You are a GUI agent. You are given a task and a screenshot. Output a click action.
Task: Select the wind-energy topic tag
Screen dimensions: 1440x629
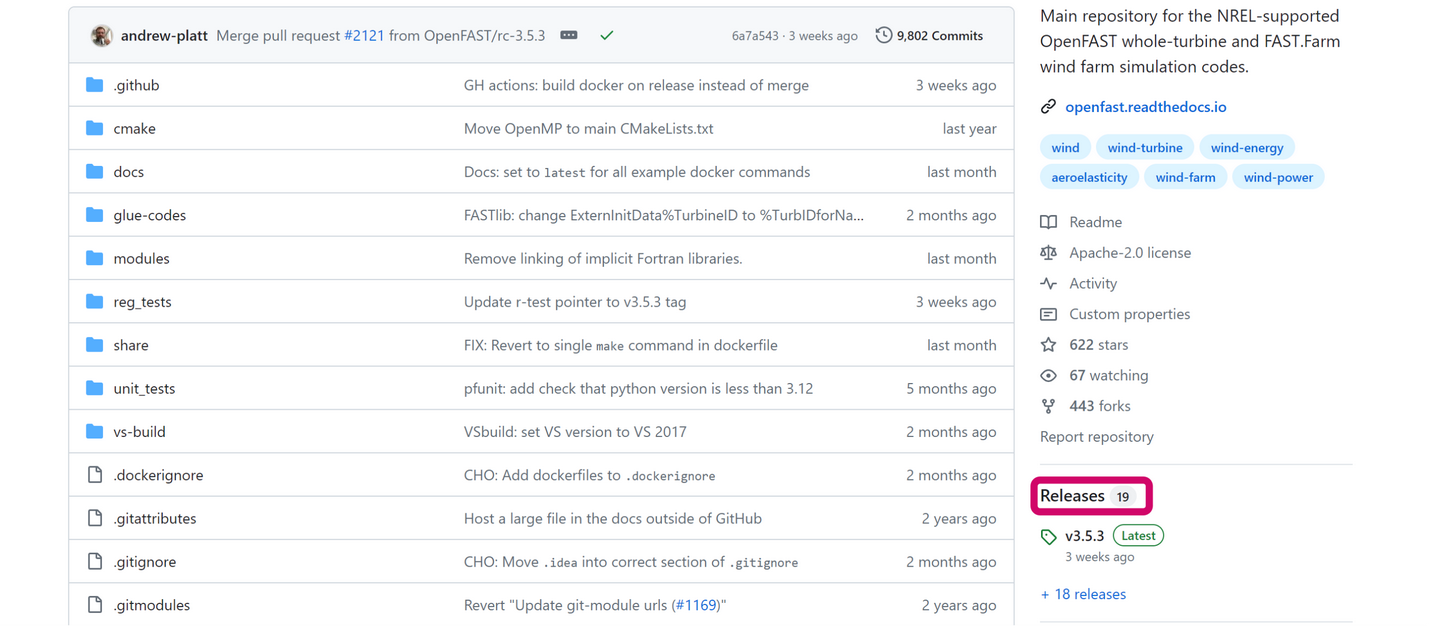(x=1247, y=146)
